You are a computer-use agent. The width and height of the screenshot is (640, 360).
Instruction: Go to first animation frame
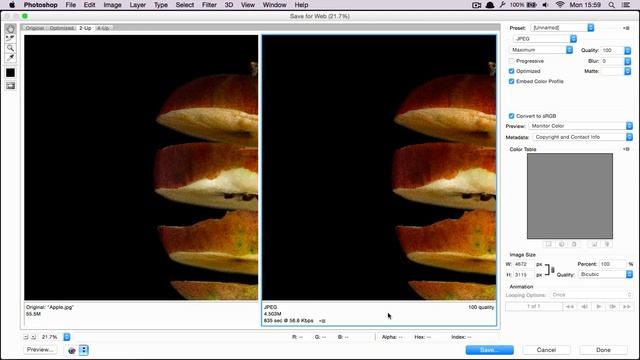click(570, 307)
